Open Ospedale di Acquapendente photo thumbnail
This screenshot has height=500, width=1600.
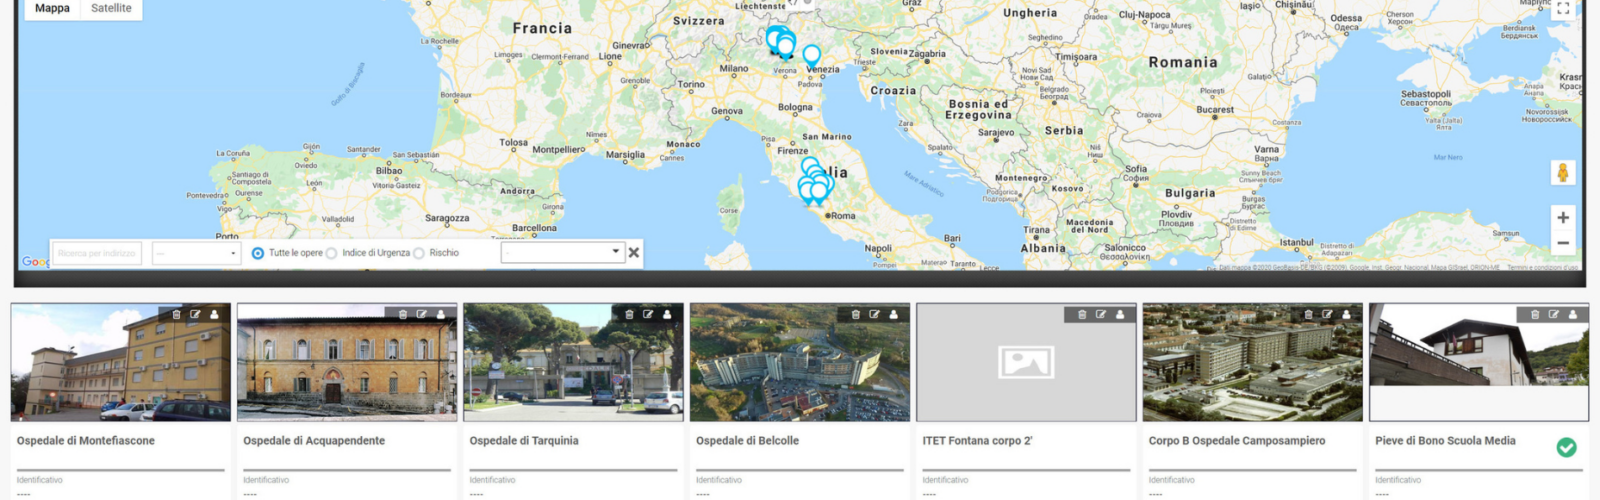(x=347, y=362)
